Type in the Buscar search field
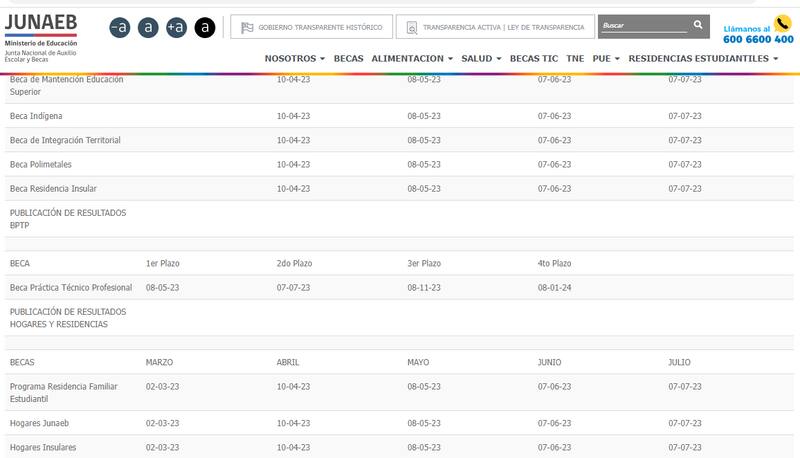 (640, 25)
